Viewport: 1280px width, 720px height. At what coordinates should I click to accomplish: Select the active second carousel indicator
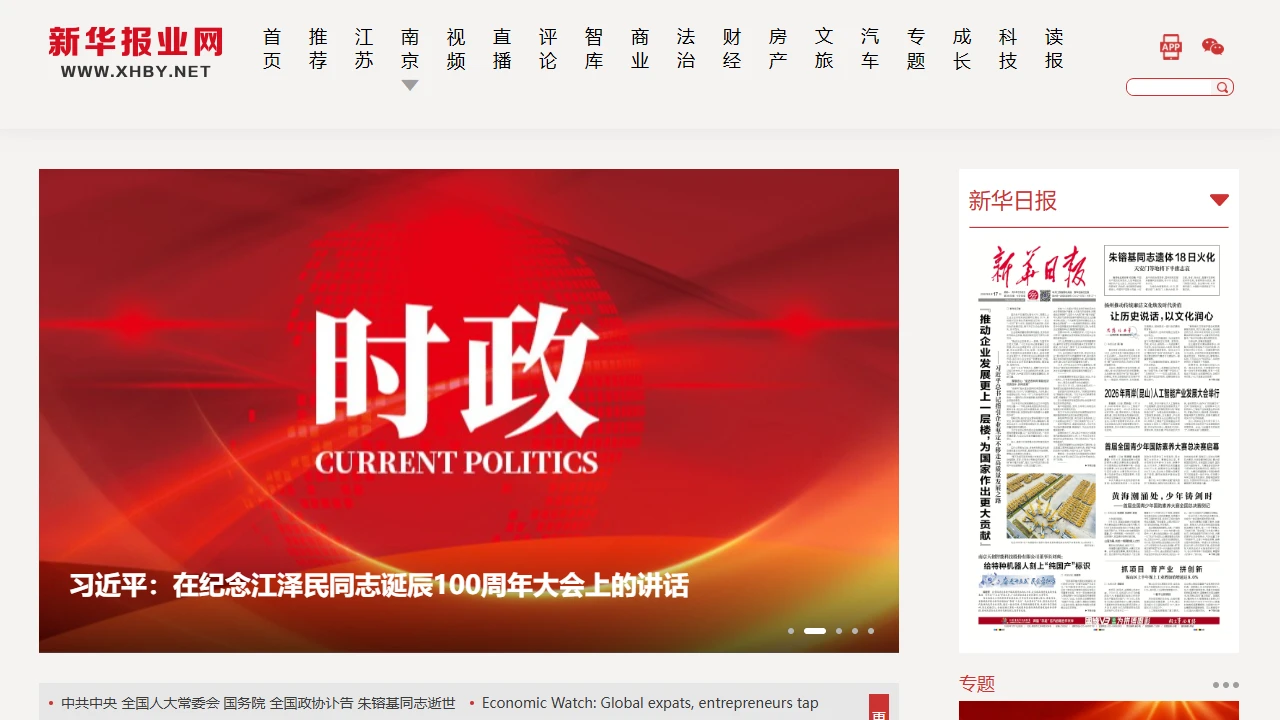(x=815, y=631)
